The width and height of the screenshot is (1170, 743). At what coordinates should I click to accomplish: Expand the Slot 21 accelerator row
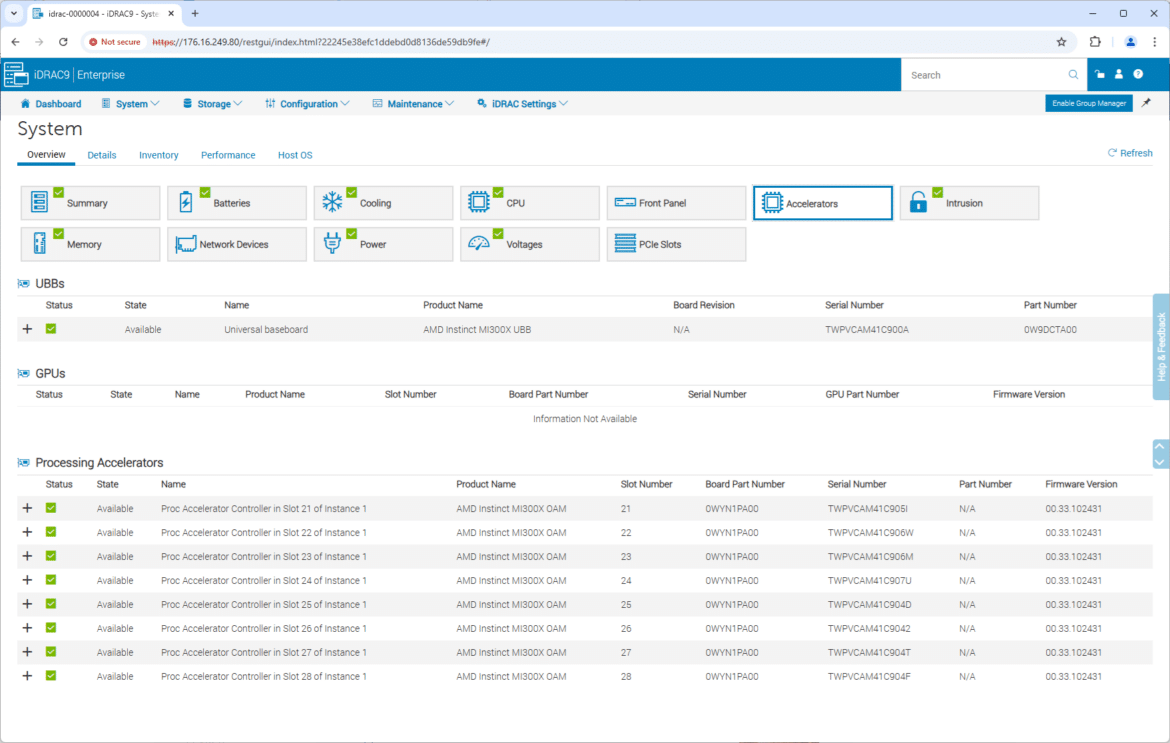[x=27, y=508]
